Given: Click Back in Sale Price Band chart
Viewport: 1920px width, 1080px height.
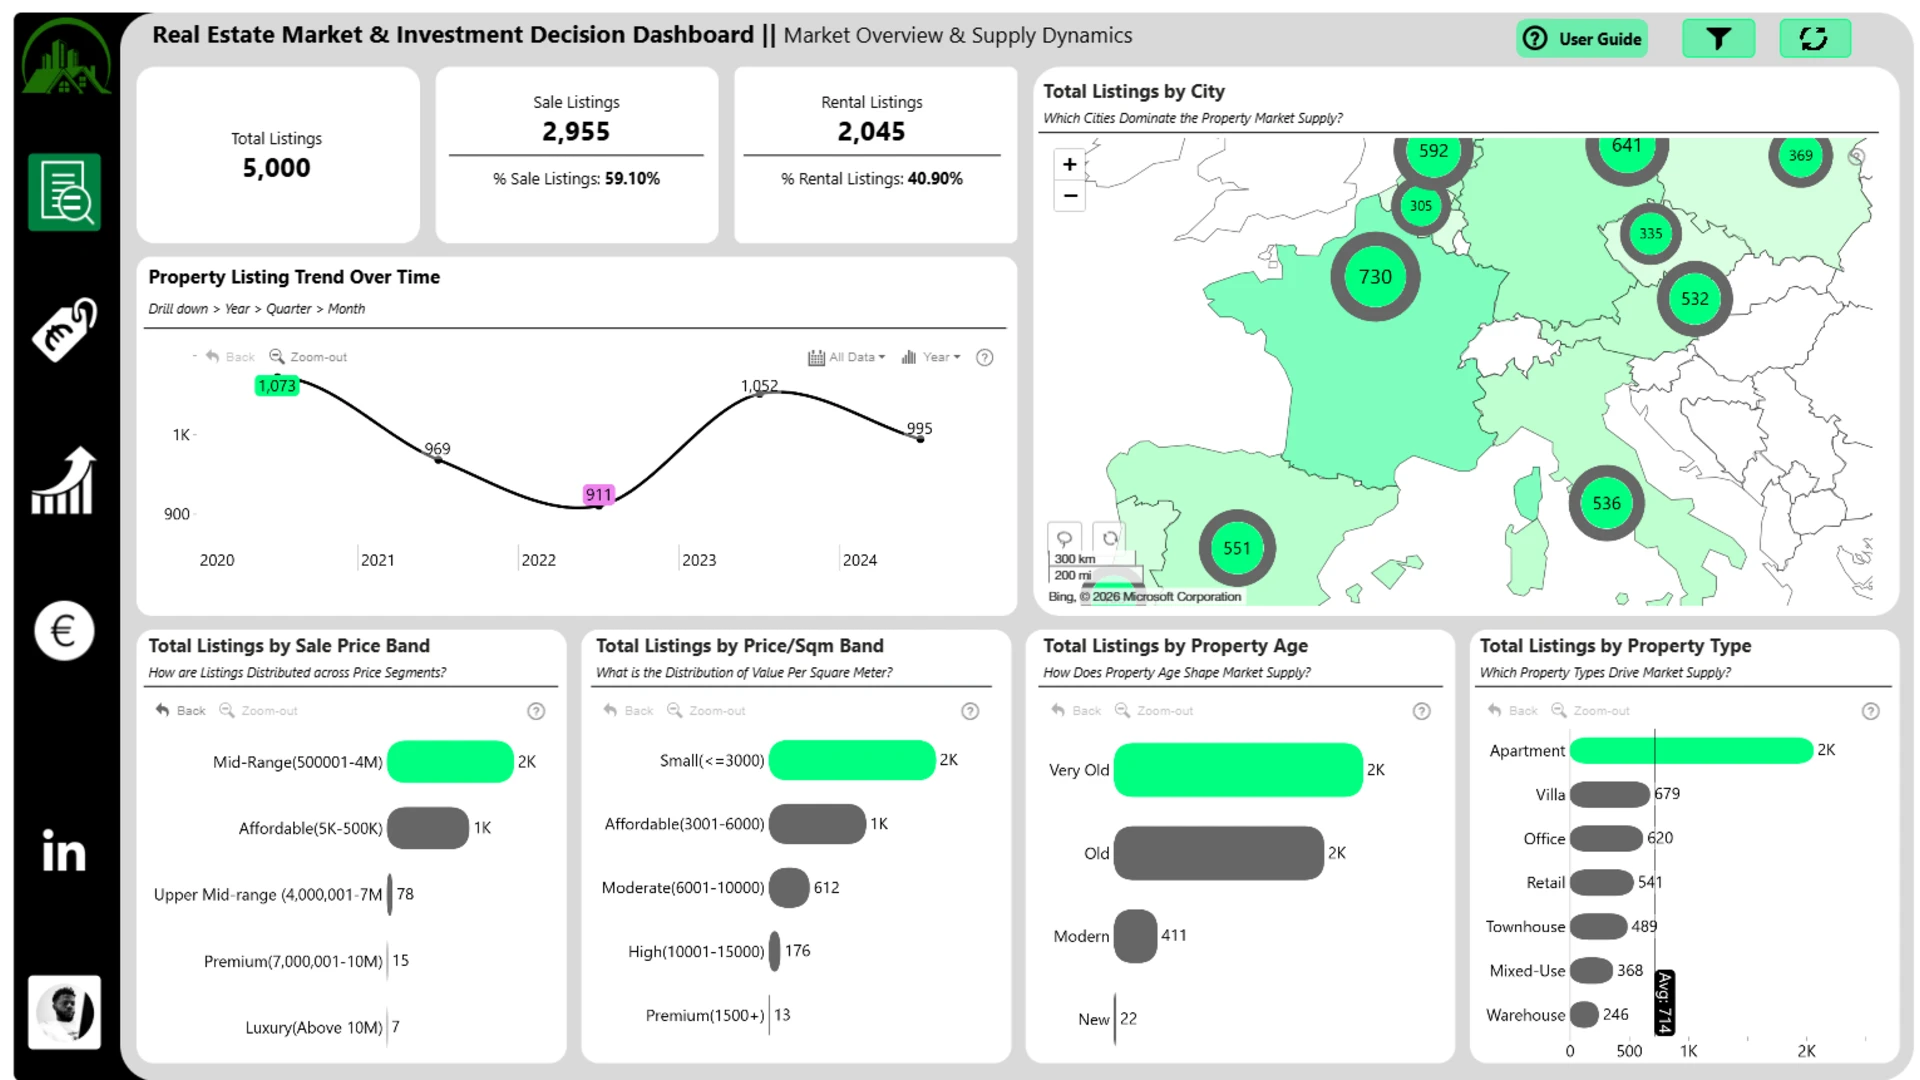Looking at the screenshot, I should (181, 711).
